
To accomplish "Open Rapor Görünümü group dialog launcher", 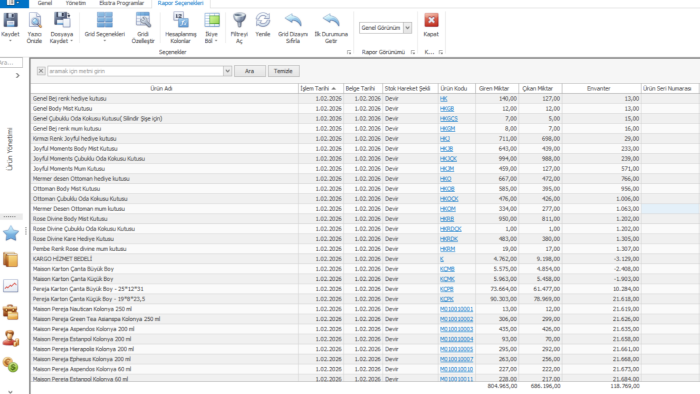I will [x=412, y=52].
